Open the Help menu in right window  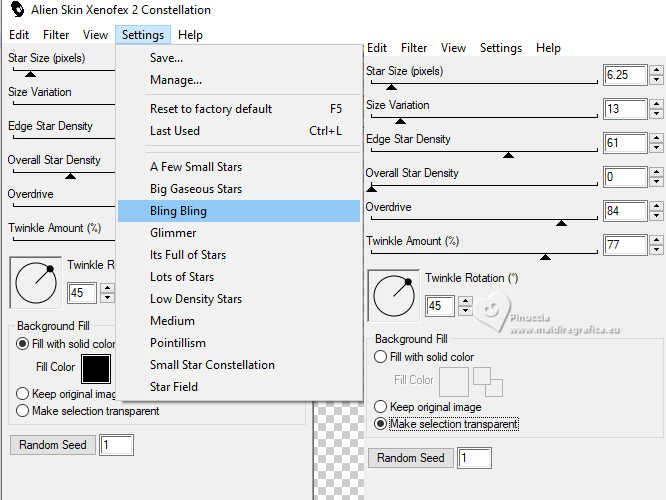[548, 48]
